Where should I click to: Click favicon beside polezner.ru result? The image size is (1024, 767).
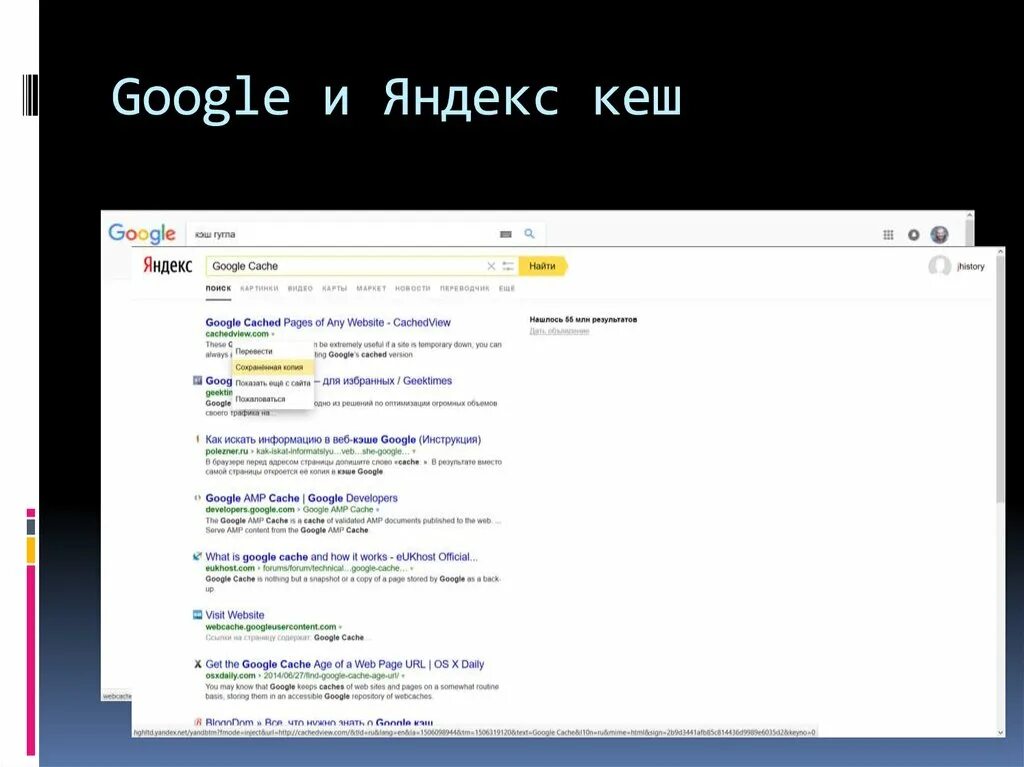(x=198, y=439)
